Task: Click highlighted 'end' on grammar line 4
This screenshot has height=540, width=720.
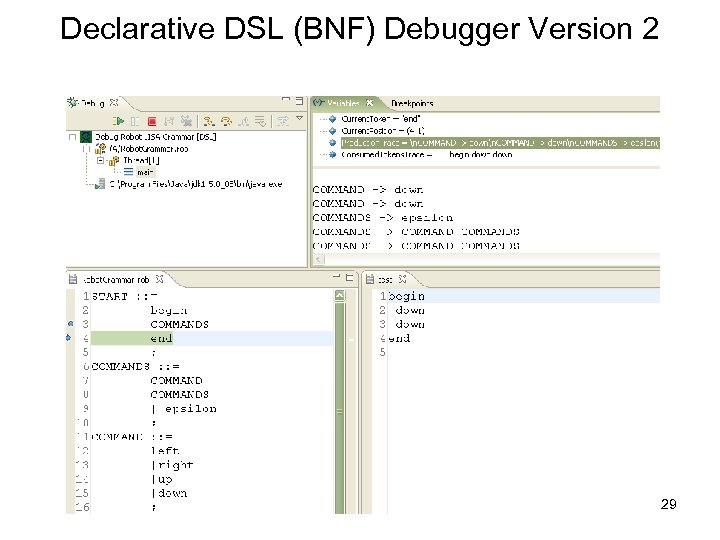Action: click(x=161, y=338)
